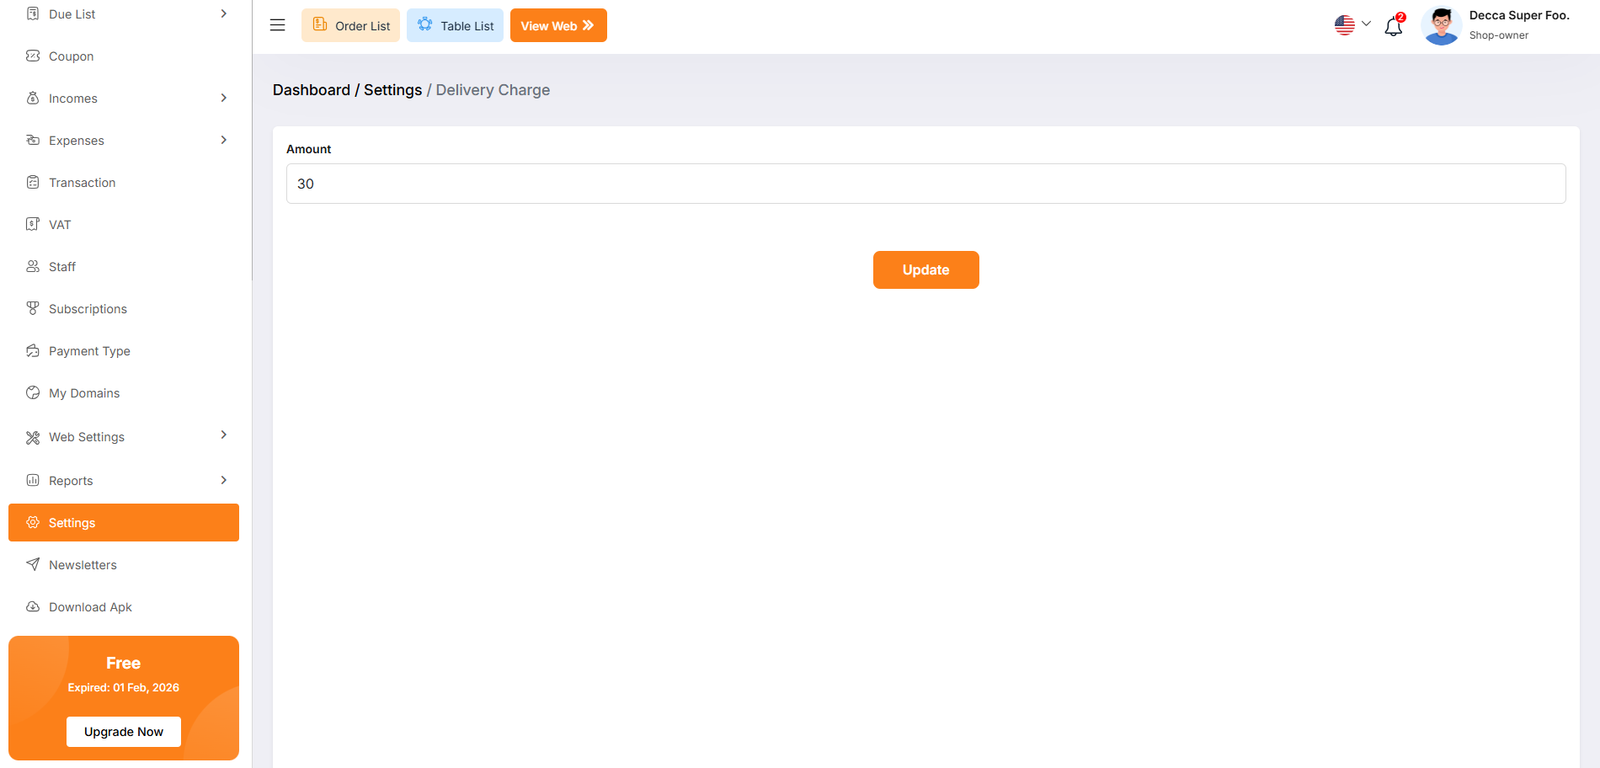Click the Coupon icon in sidebar
Screen dimensions: 1600x768
pyautogui.click(x=33, y=56)
